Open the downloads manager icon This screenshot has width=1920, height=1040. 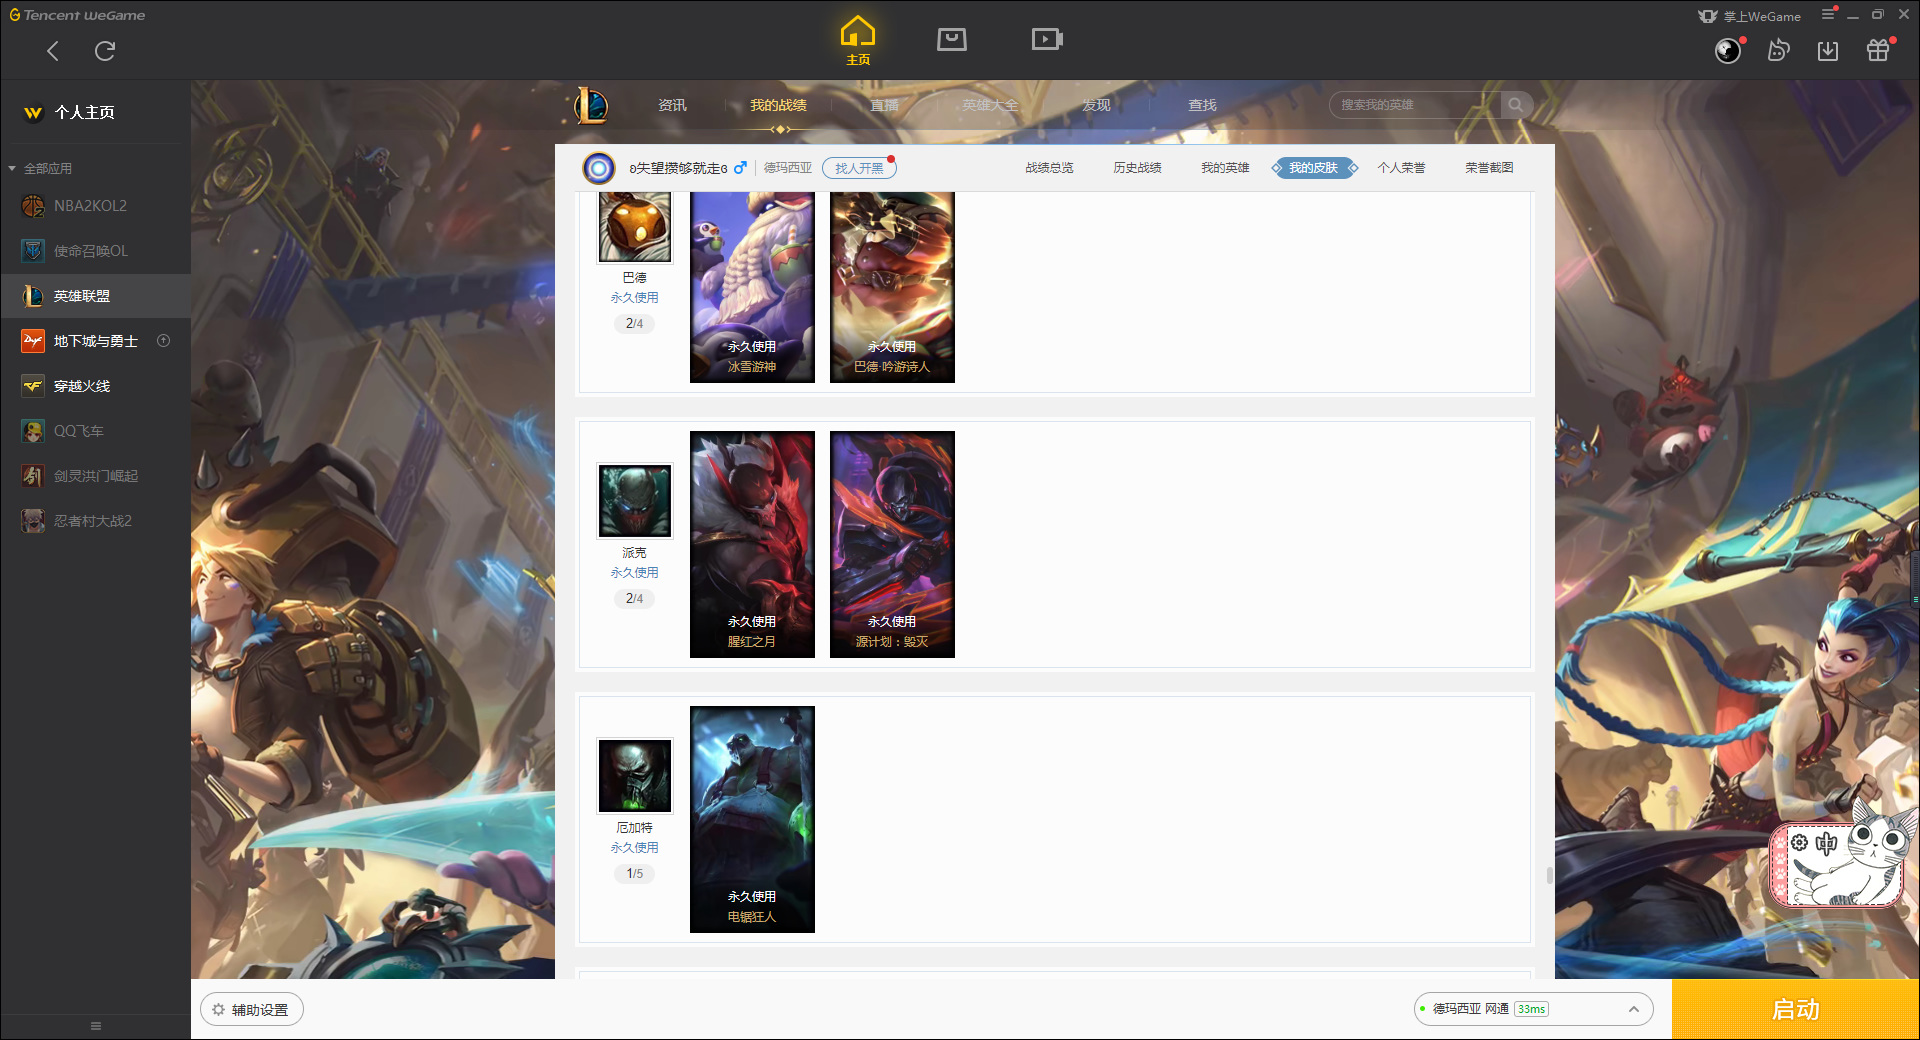tap(1828, 50)
